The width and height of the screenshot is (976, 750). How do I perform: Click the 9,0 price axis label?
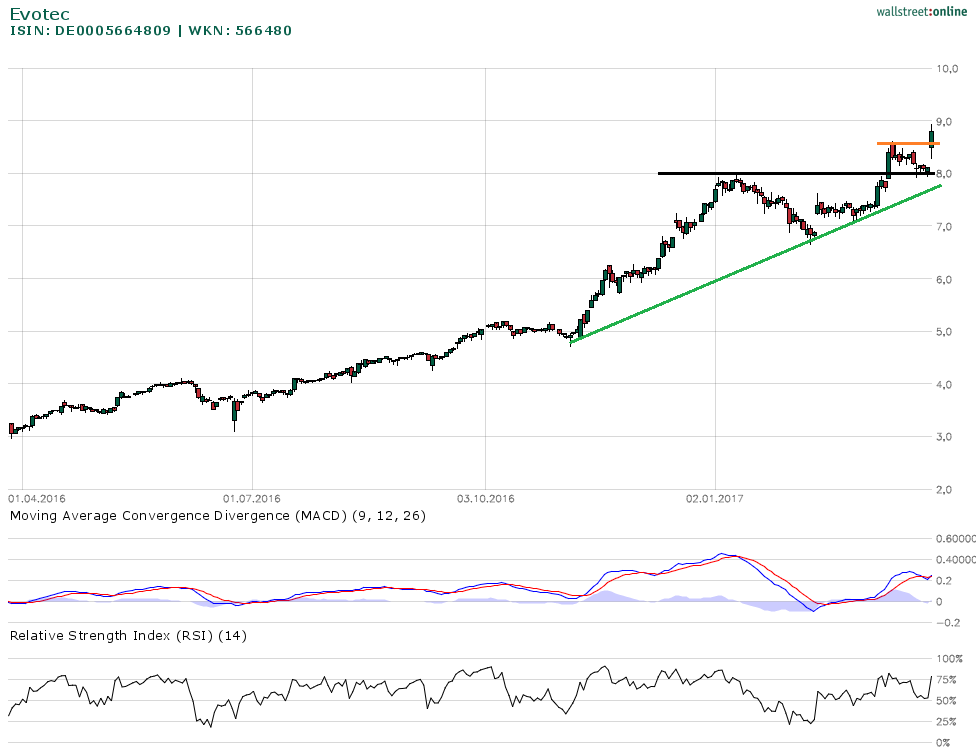point(944,121)
